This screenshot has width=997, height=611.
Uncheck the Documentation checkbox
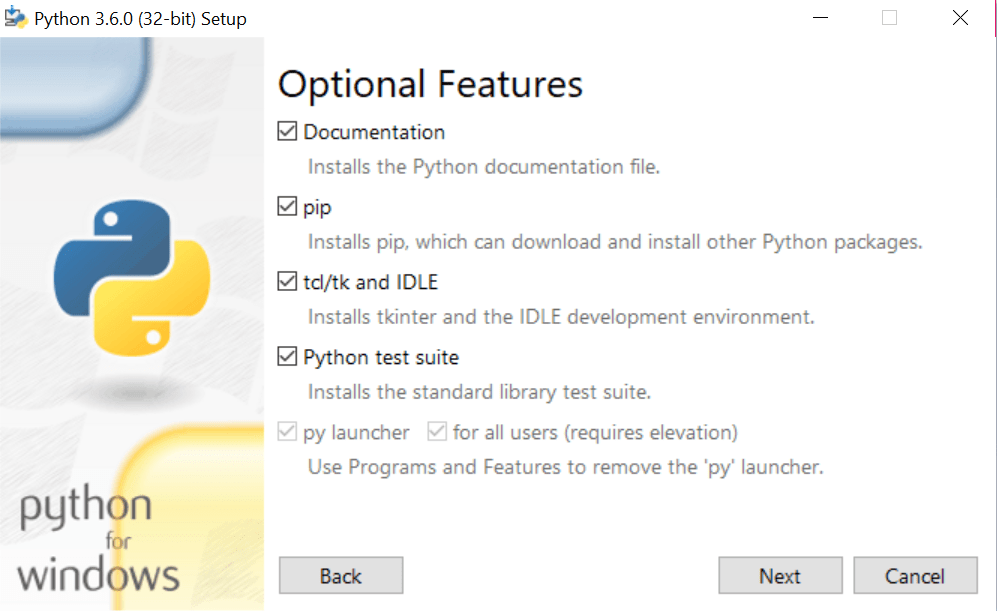286,130
